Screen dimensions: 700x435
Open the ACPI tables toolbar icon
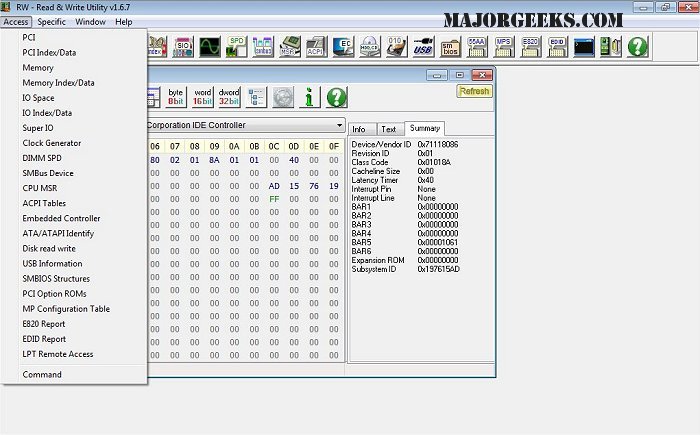[316, 46]
